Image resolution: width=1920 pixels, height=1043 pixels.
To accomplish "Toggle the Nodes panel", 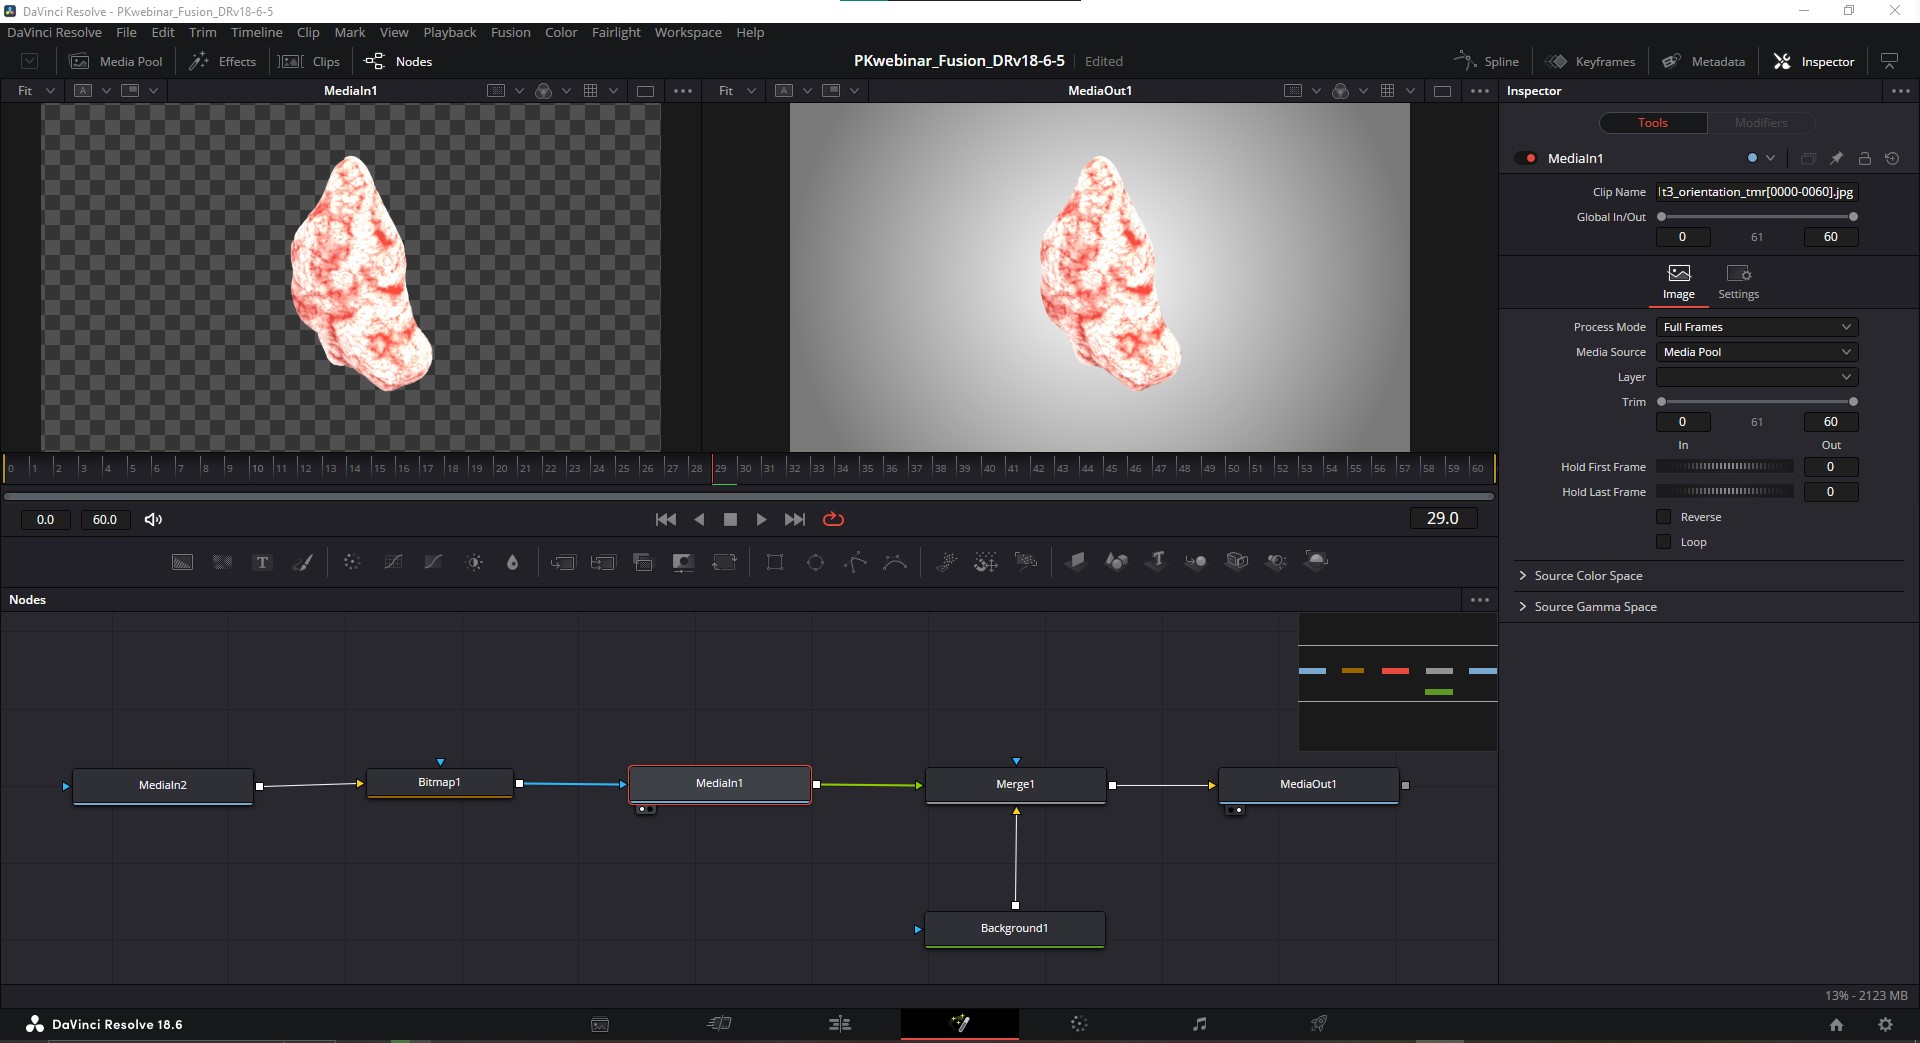I will coord(399,61).
